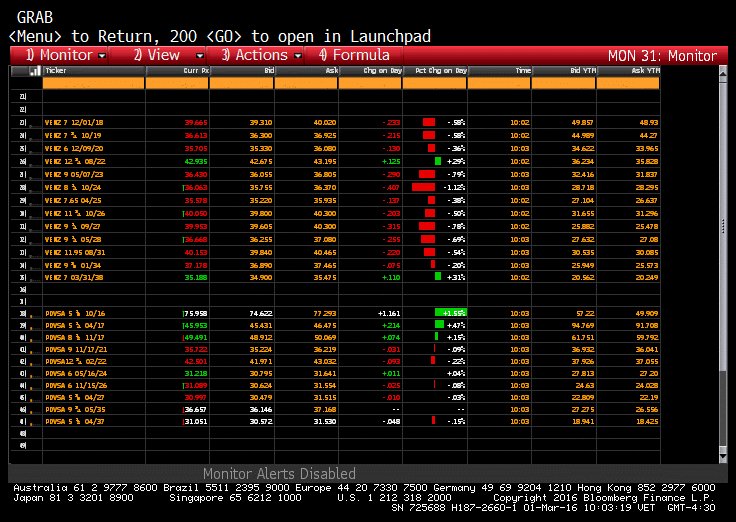Click the scrollbar down arrow
Image resolution: width=736 pixels, height=522 pixels.
[x=723, y=456]
